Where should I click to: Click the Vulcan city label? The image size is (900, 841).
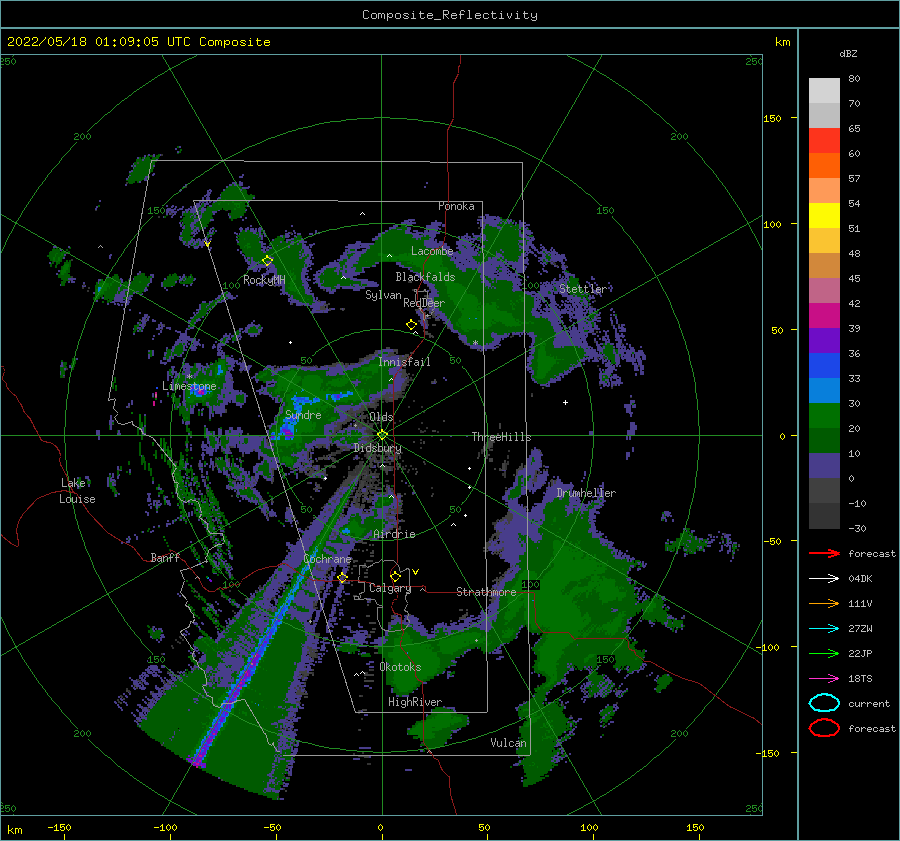(x=509, y=743)
